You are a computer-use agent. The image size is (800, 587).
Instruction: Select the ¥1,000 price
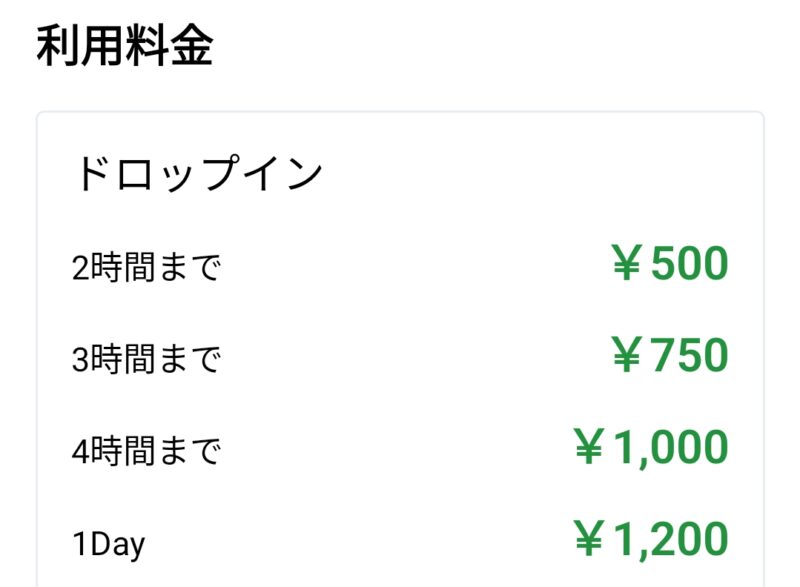coord(650,447)
